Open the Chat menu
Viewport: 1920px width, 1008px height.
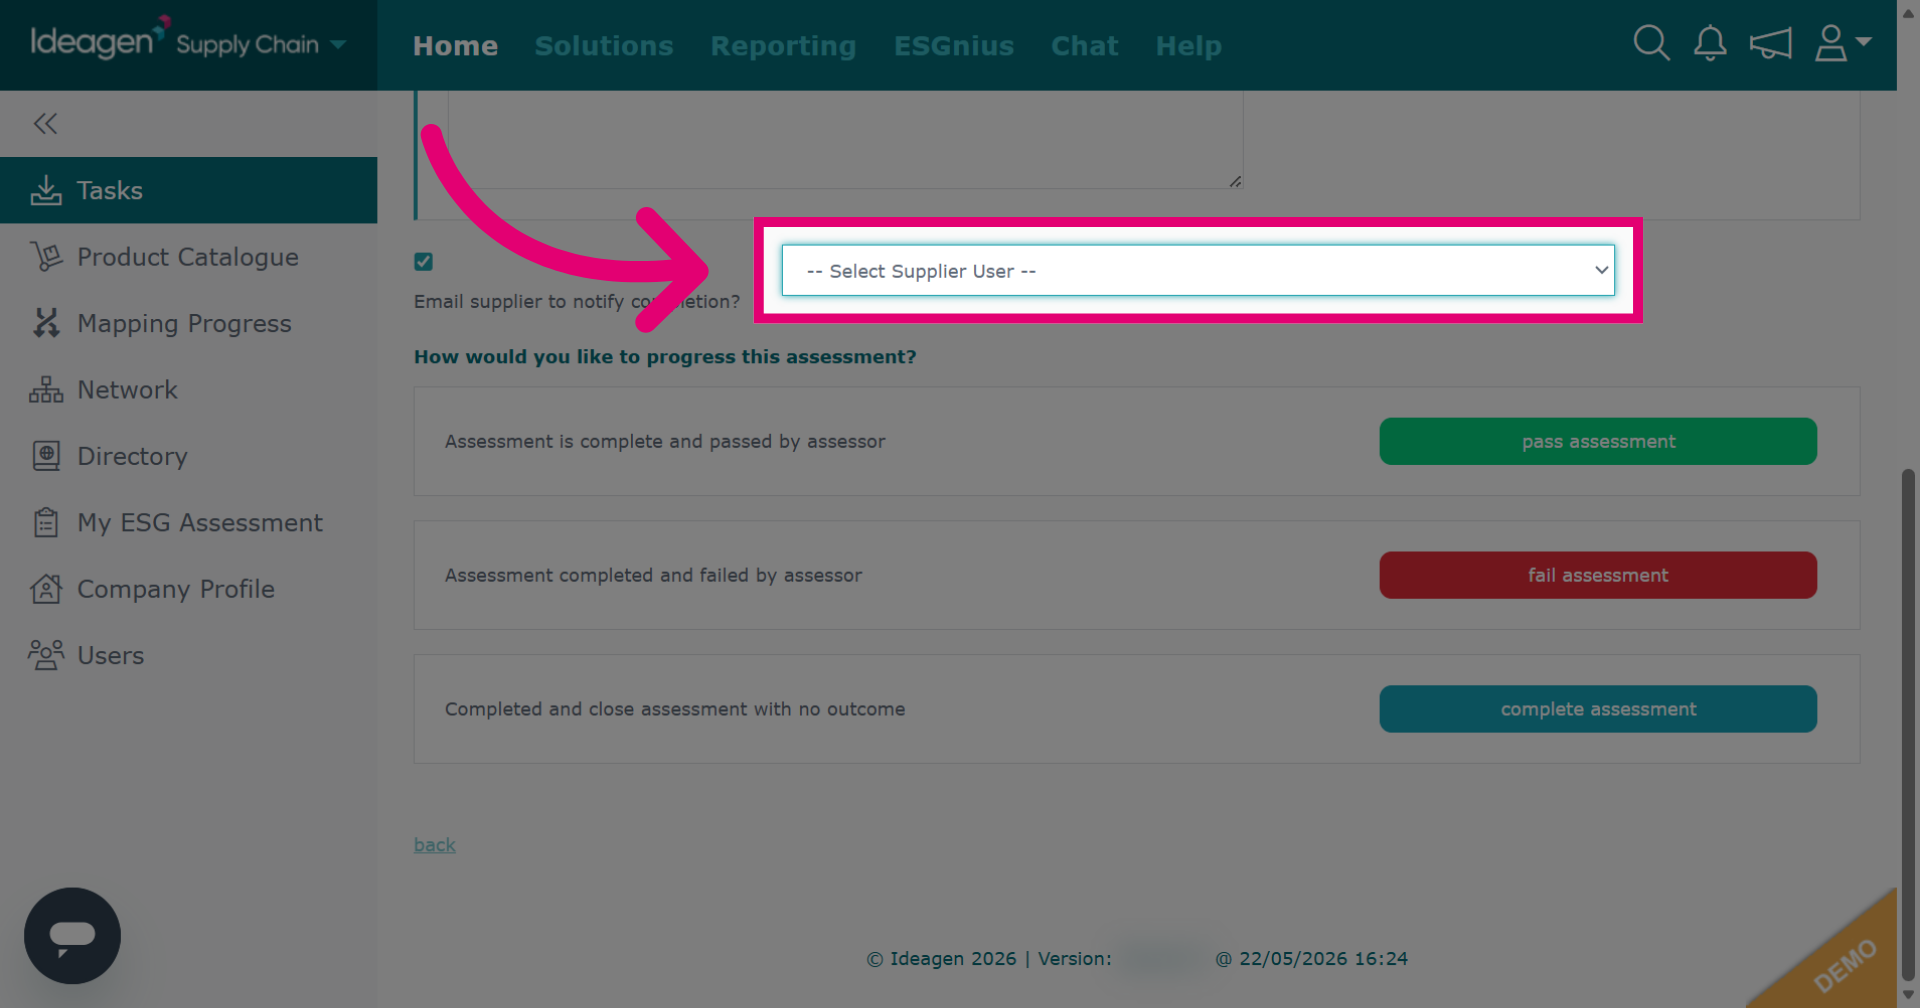pos(1085,46)
